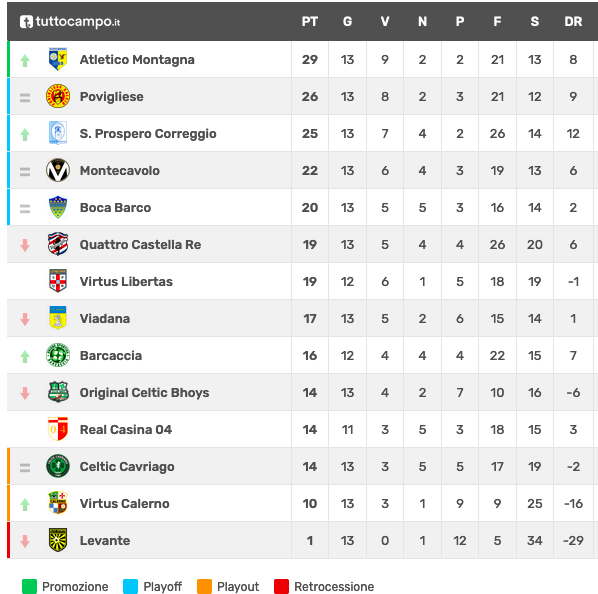Click the tuttocampo.it logo in header
This screenshot has width=598, height=594.
tap(70, 22)
